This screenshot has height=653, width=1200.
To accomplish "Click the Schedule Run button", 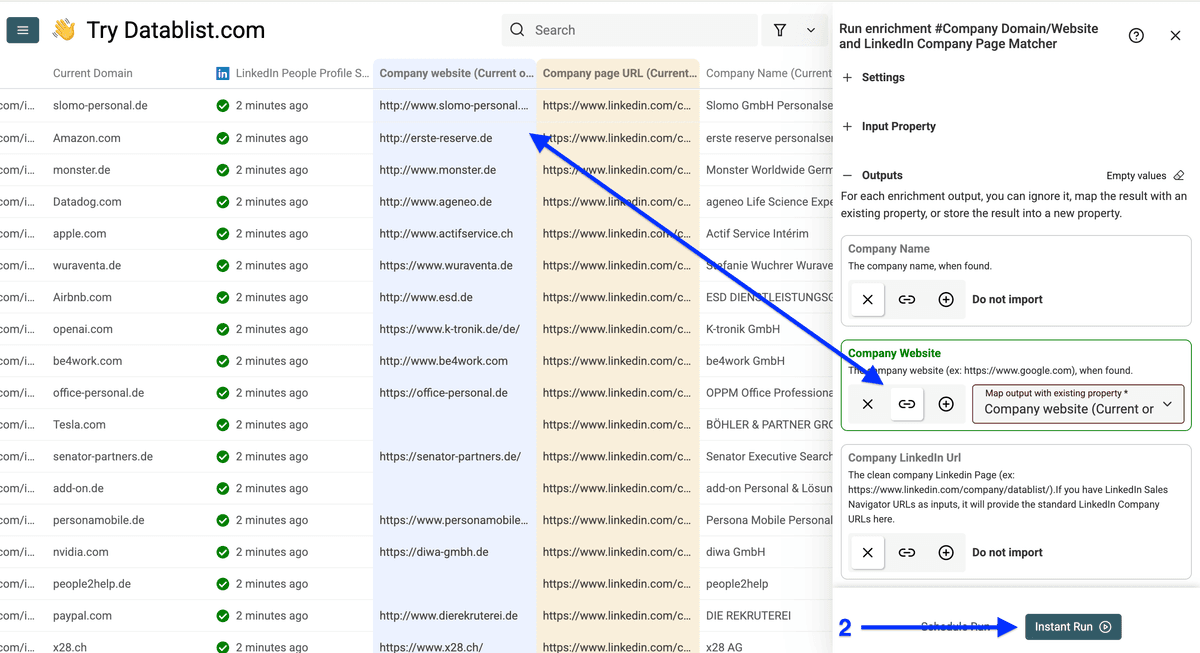I will click(955, 627).
